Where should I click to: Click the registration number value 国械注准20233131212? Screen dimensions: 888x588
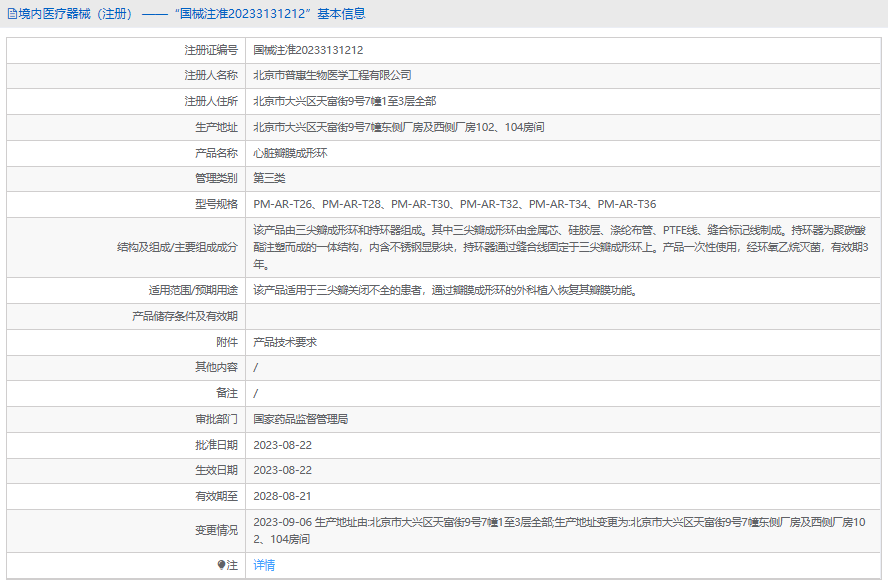[308, 50]
